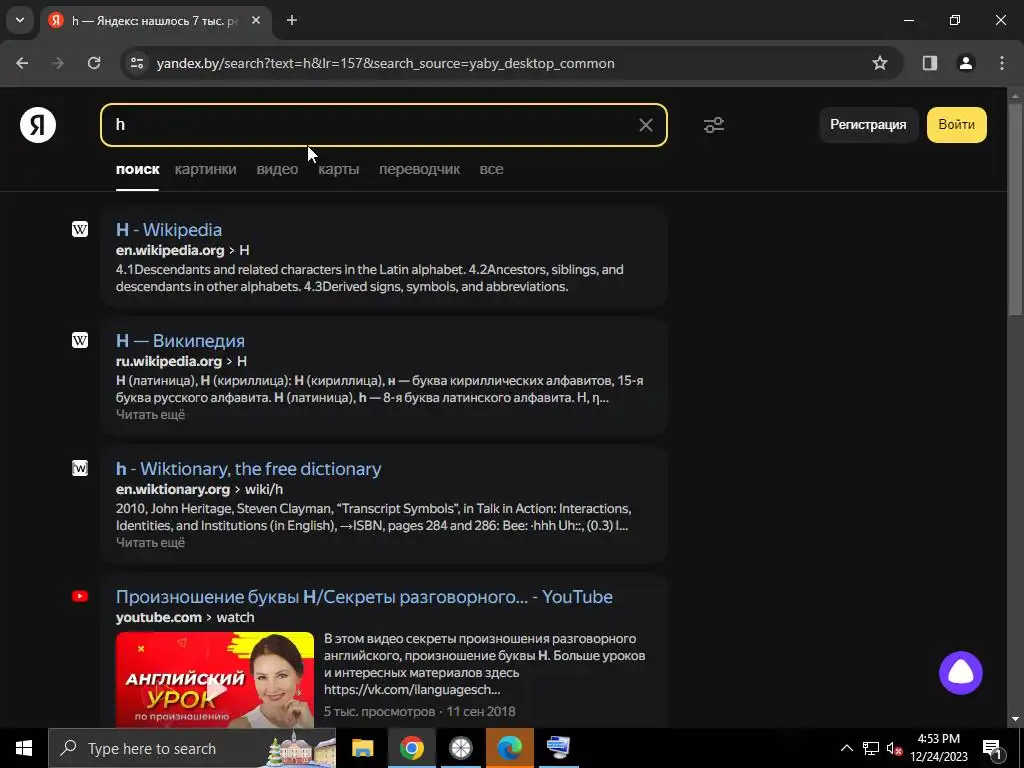This screenshot has height=768, width=1024.
Task: Open network status tray icon
Action: [871, 748]
